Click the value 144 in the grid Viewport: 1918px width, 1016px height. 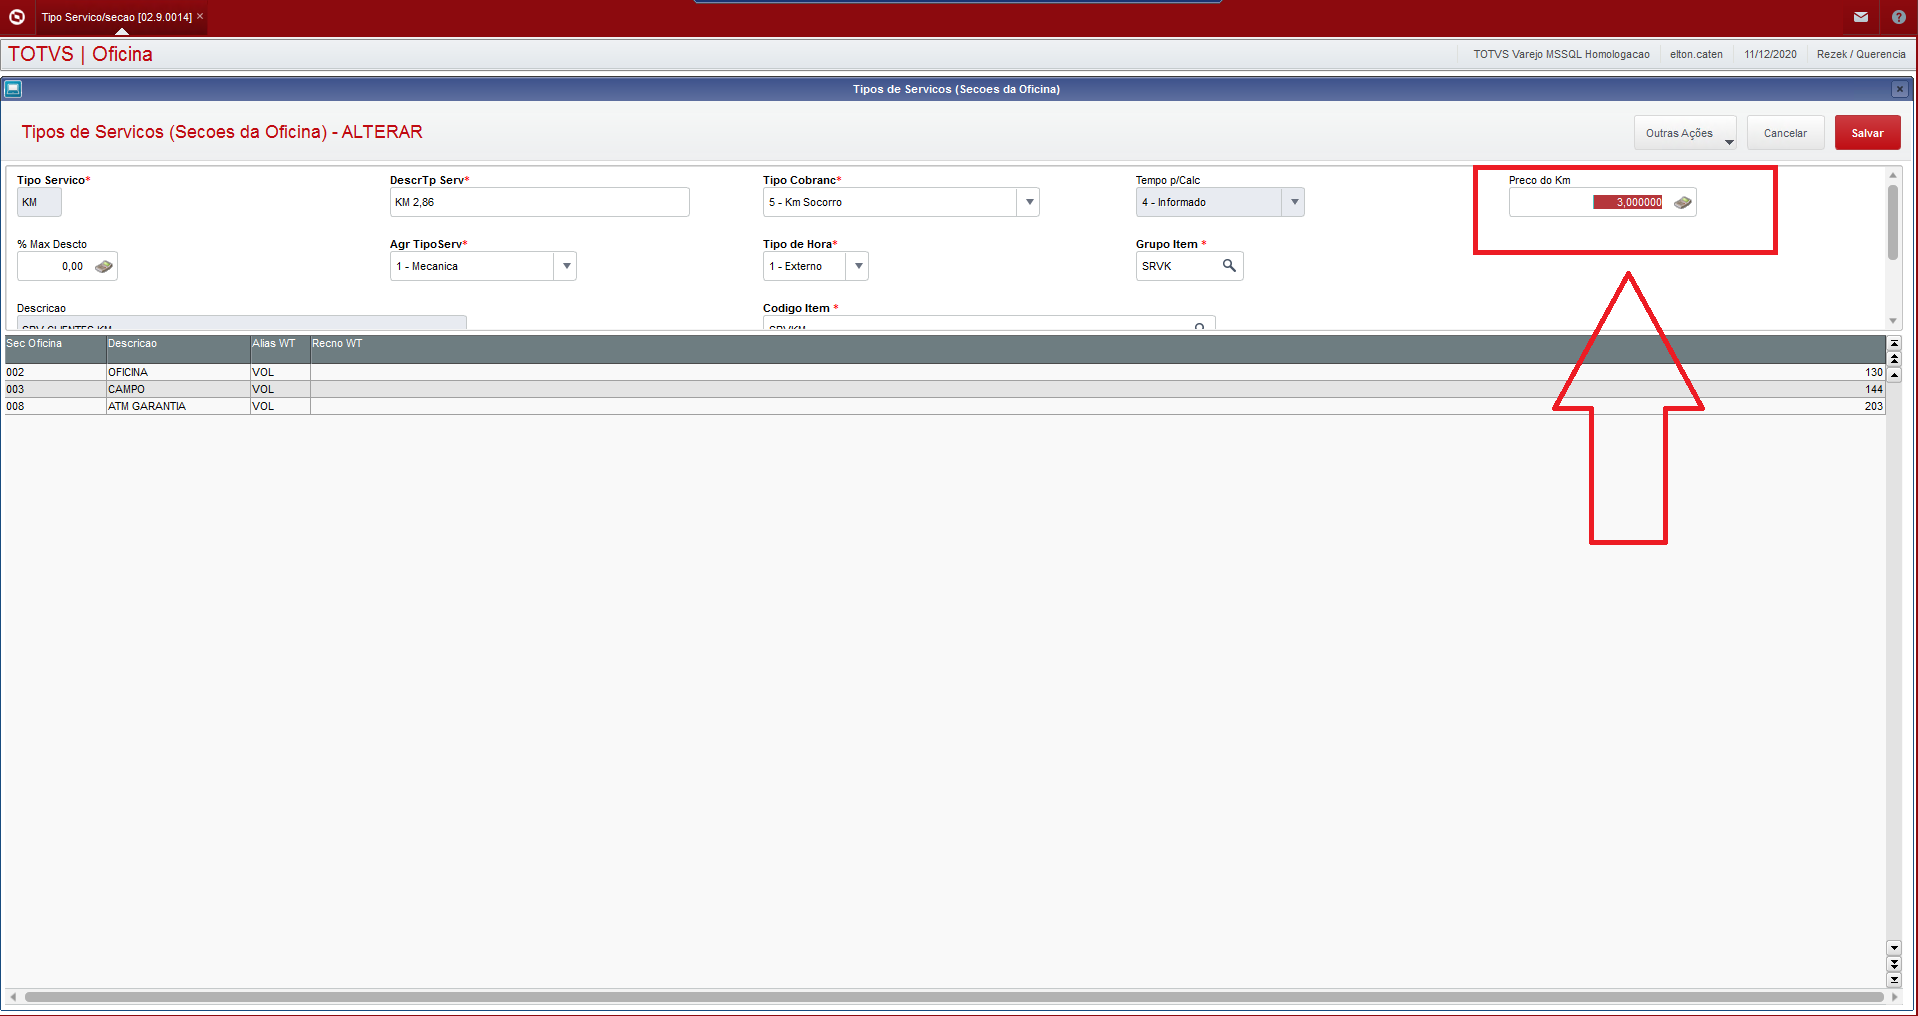click(1873, 389)
